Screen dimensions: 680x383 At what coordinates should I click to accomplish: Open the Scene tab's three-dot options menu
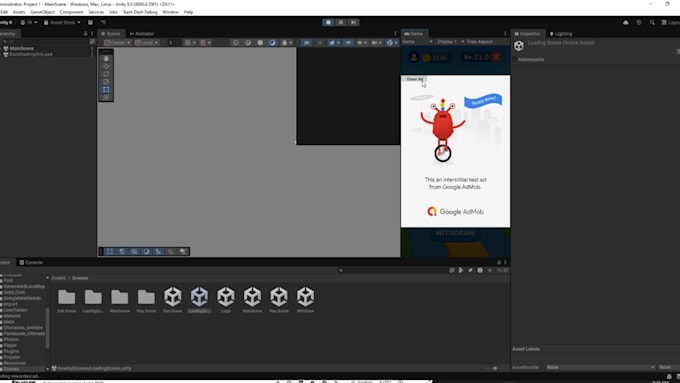395,33
